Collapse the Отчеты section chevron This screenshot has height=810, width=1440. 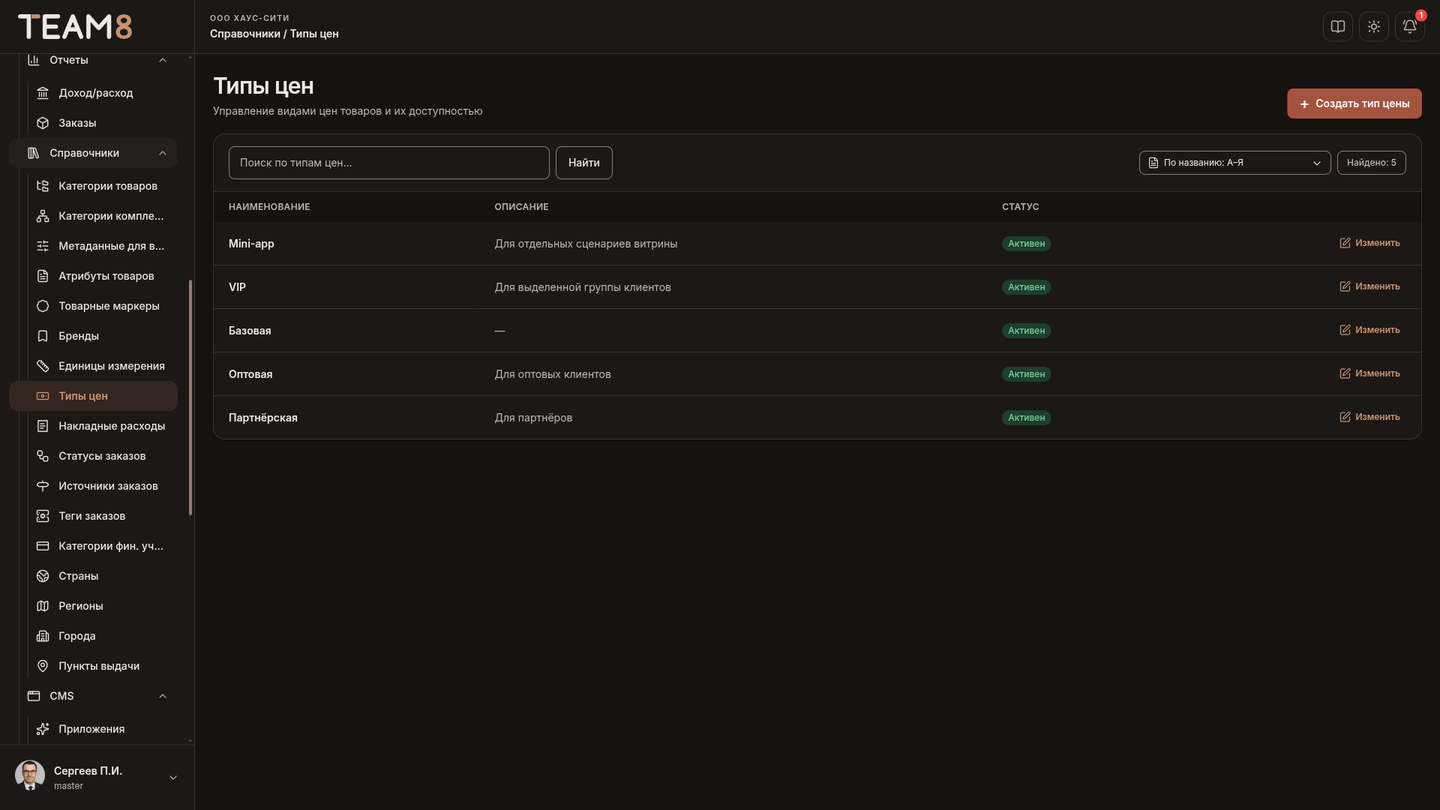coord(163,60)
